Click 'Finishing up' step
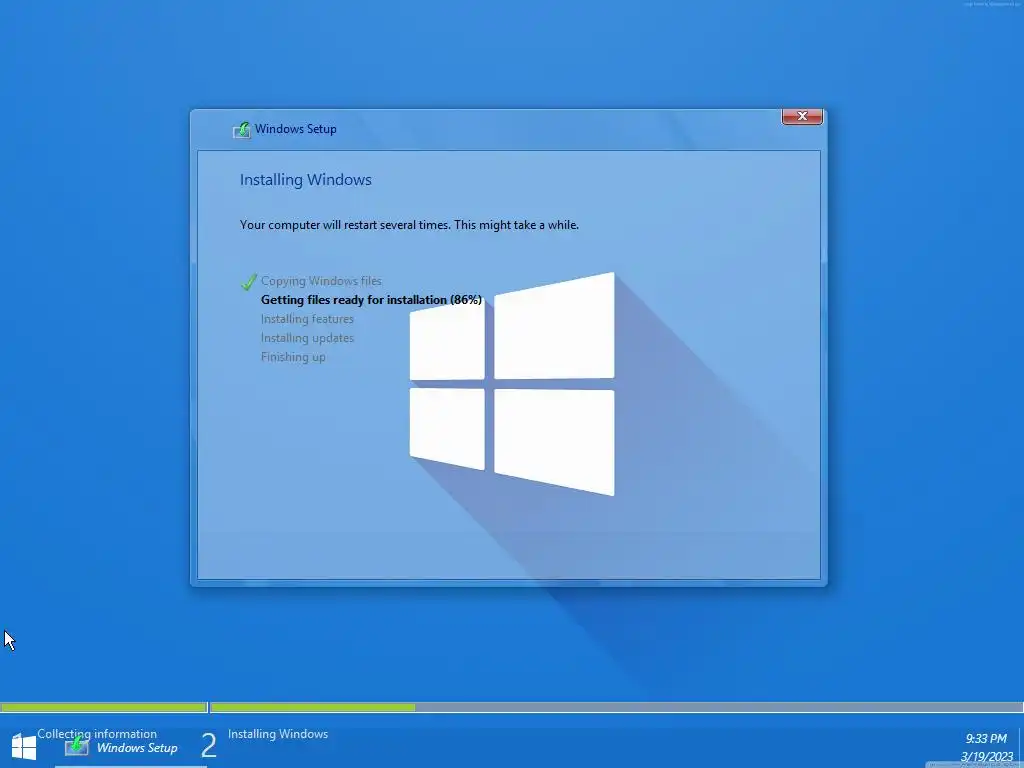Screen dimensions: 1024x768 coord(293,357)
